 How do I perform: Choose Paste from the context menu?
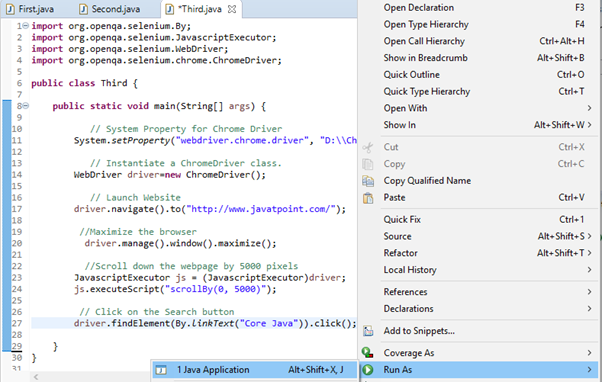click(479, 198)
